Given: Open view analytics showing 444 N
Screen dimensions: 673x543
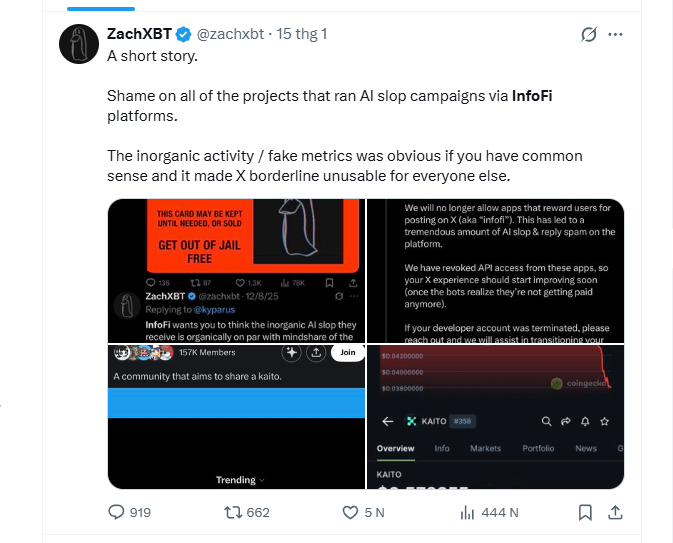Looking at the screenshot, I should click(467, 512).
